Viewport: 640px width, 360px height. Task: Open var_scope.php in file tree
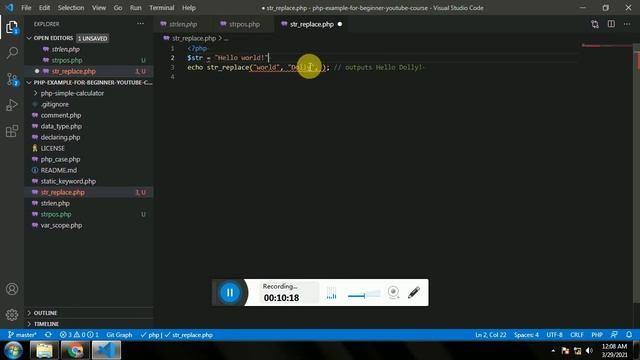coord(61,225)
